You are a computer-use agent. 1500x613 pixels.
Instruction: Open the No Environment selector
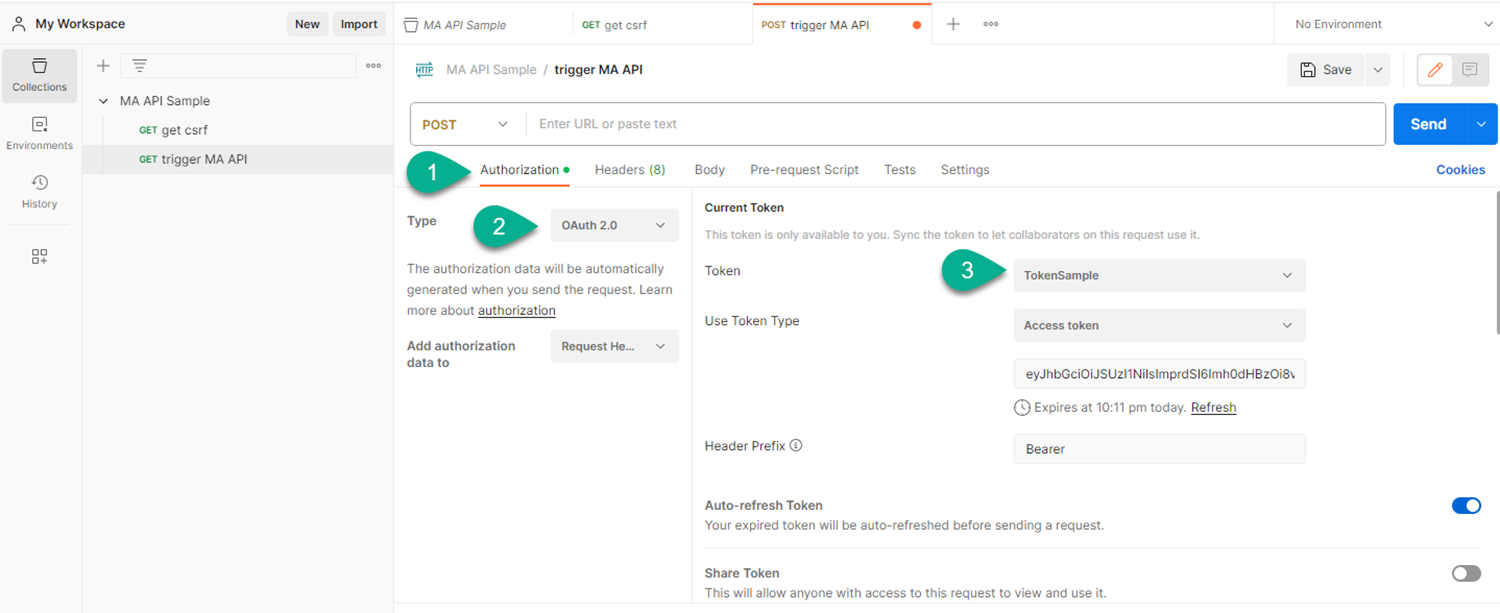pos(1393,24)
